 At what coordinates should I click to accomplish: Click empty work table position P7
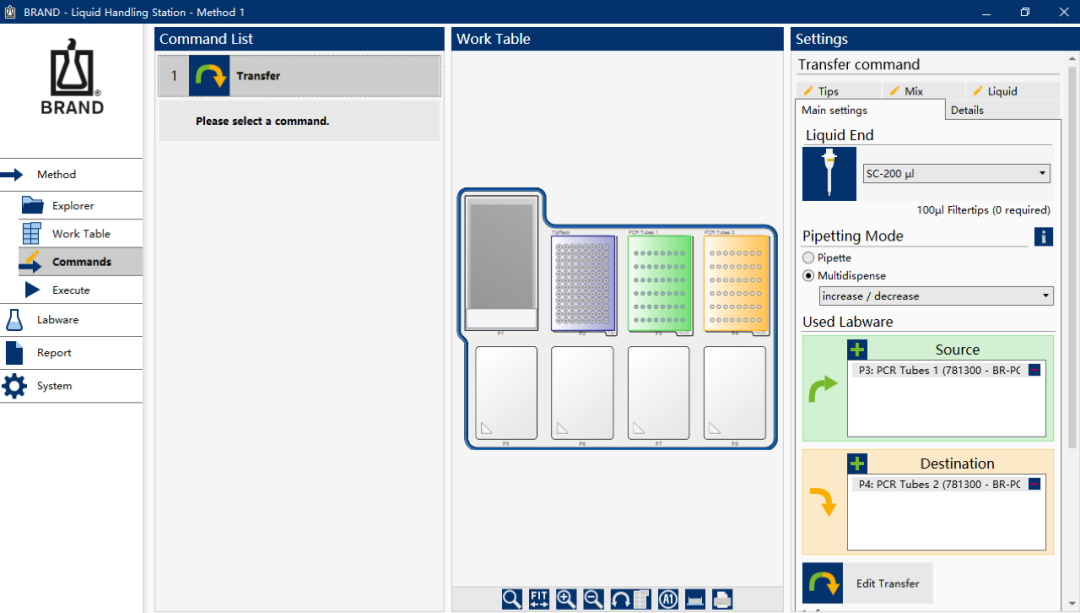pos(658,393)
